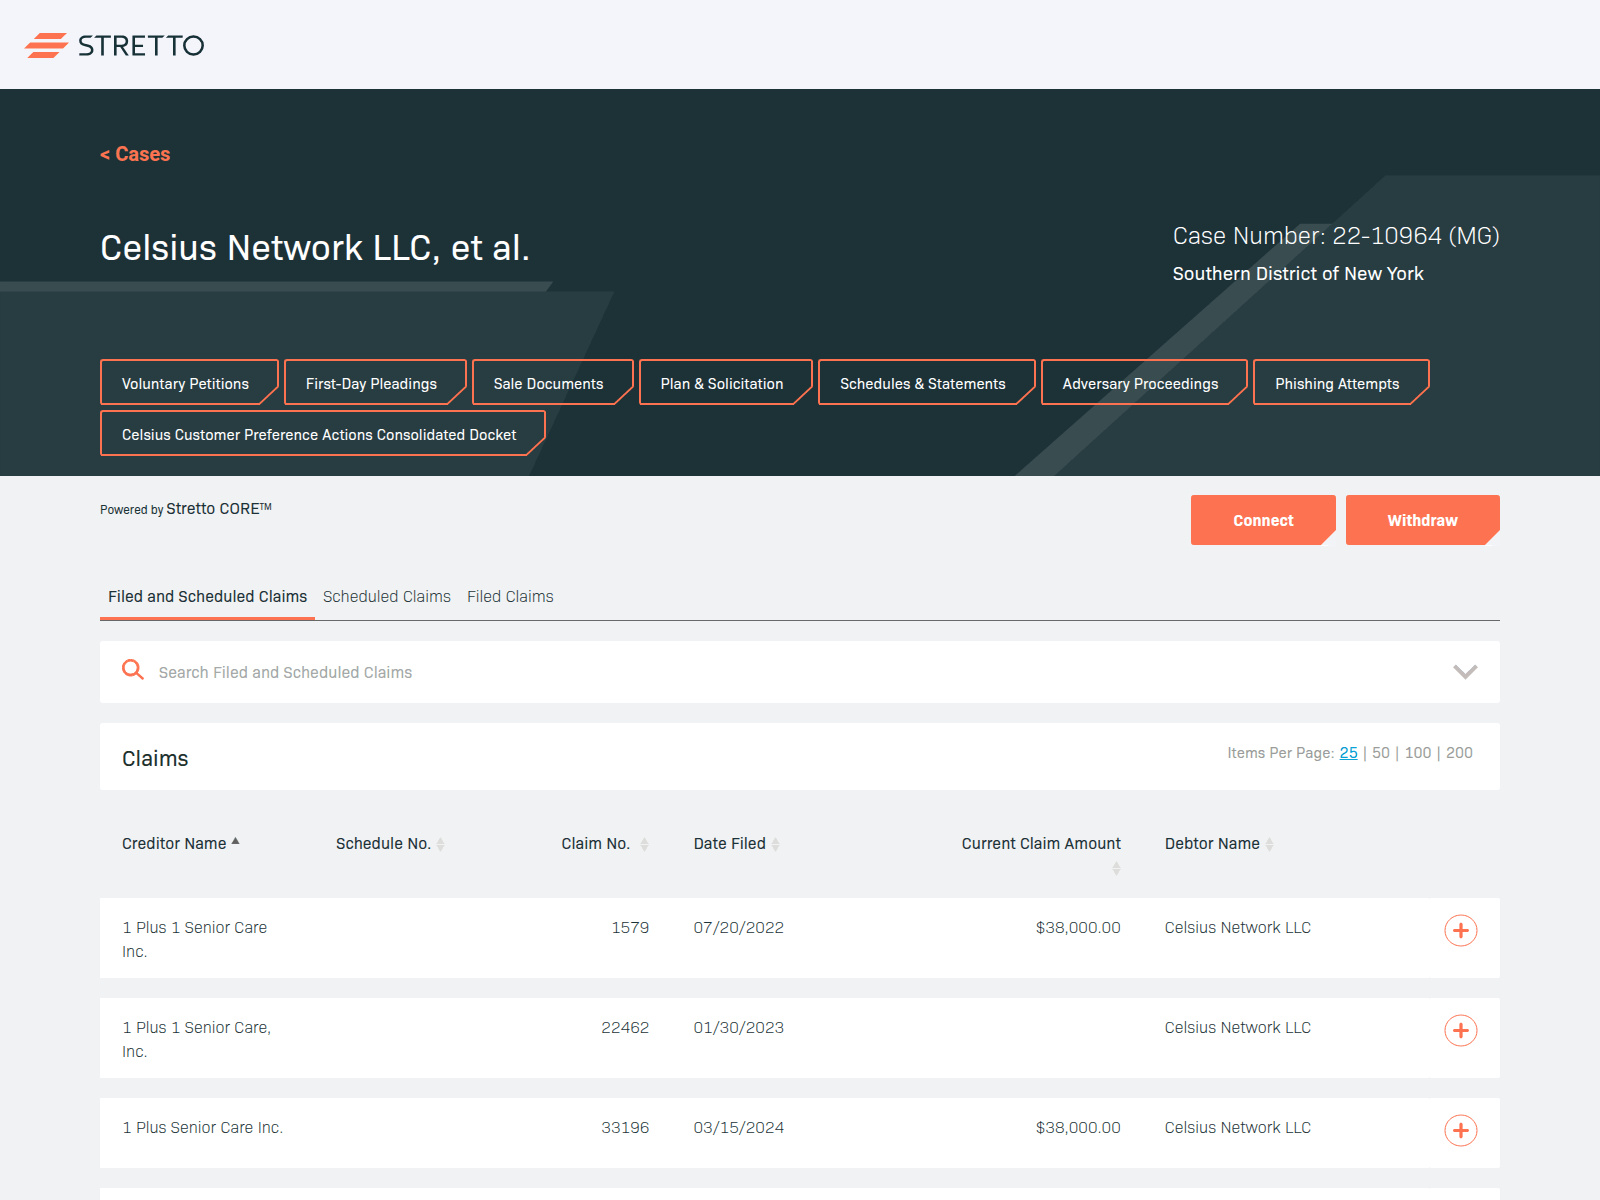This screenshot has width=1600, height=1200.
Task: Focus the Search Filed and Scheduled Claims field
Action: 800,672
